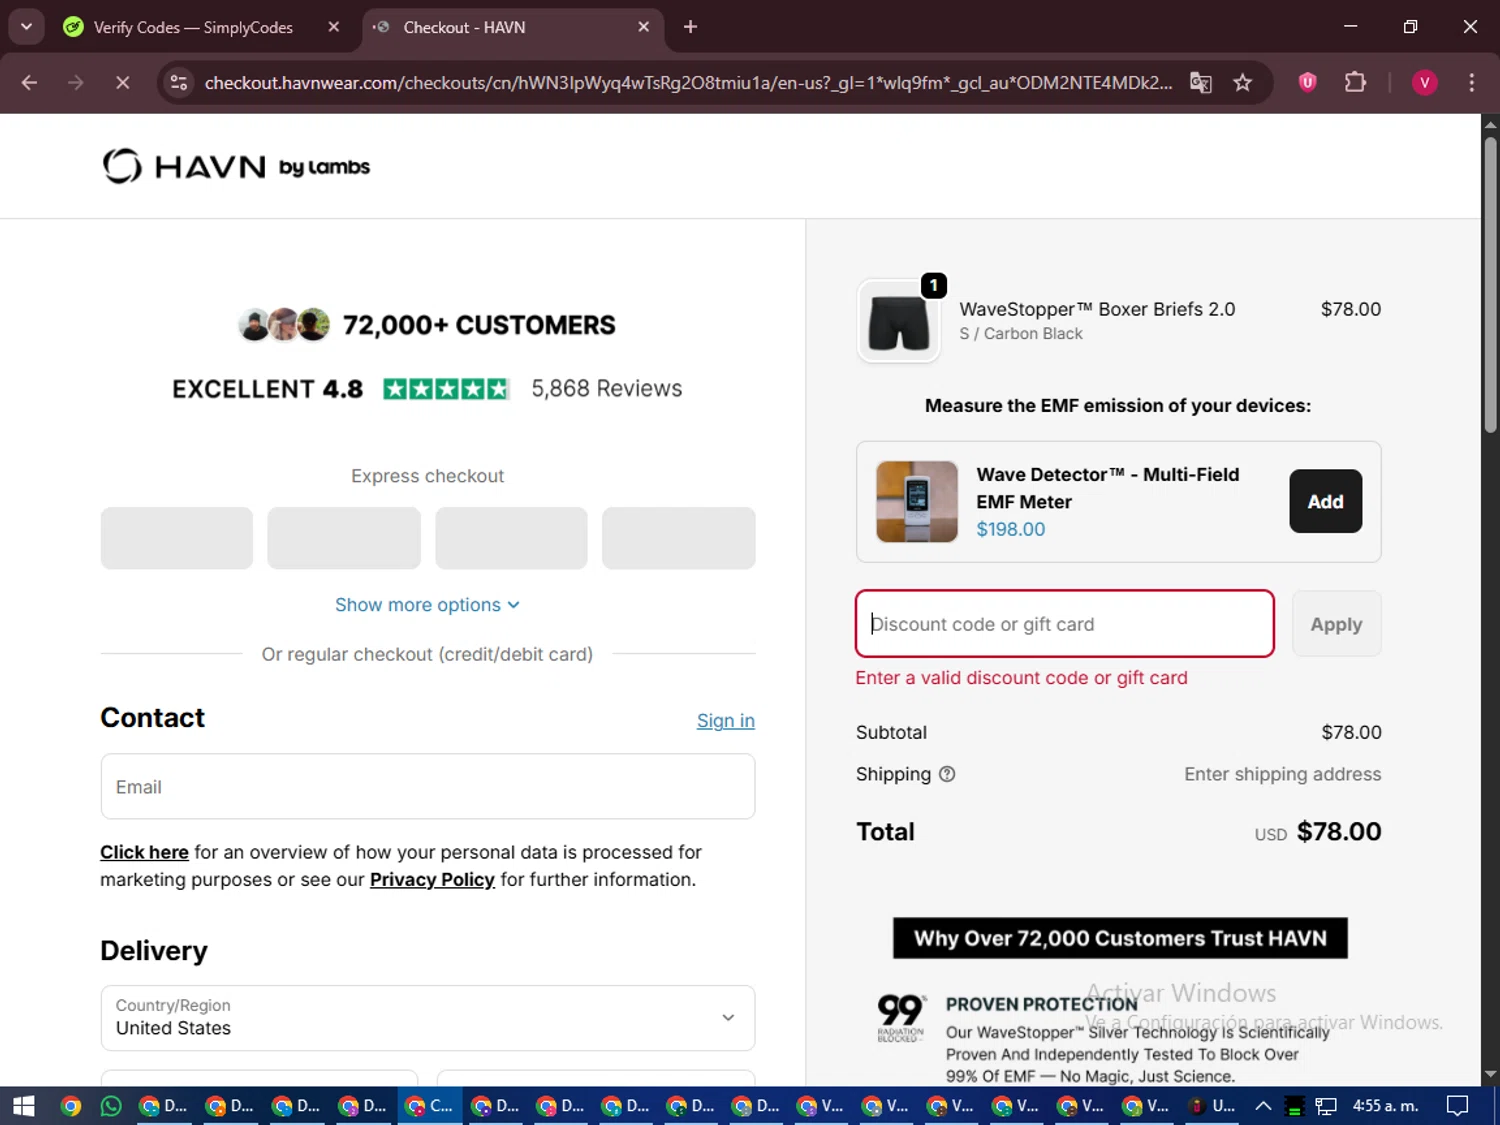The image size is (1500, 1125).
Task: Click the 5,868 Reviews text
Action: [606, 388]
